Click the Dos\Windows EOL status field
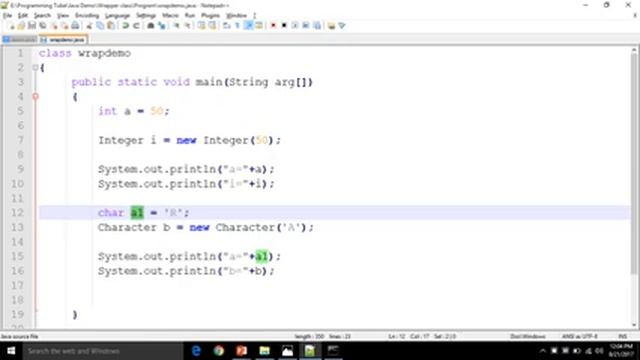This screenshot has height=360, width=640. (x=527, y=337)
